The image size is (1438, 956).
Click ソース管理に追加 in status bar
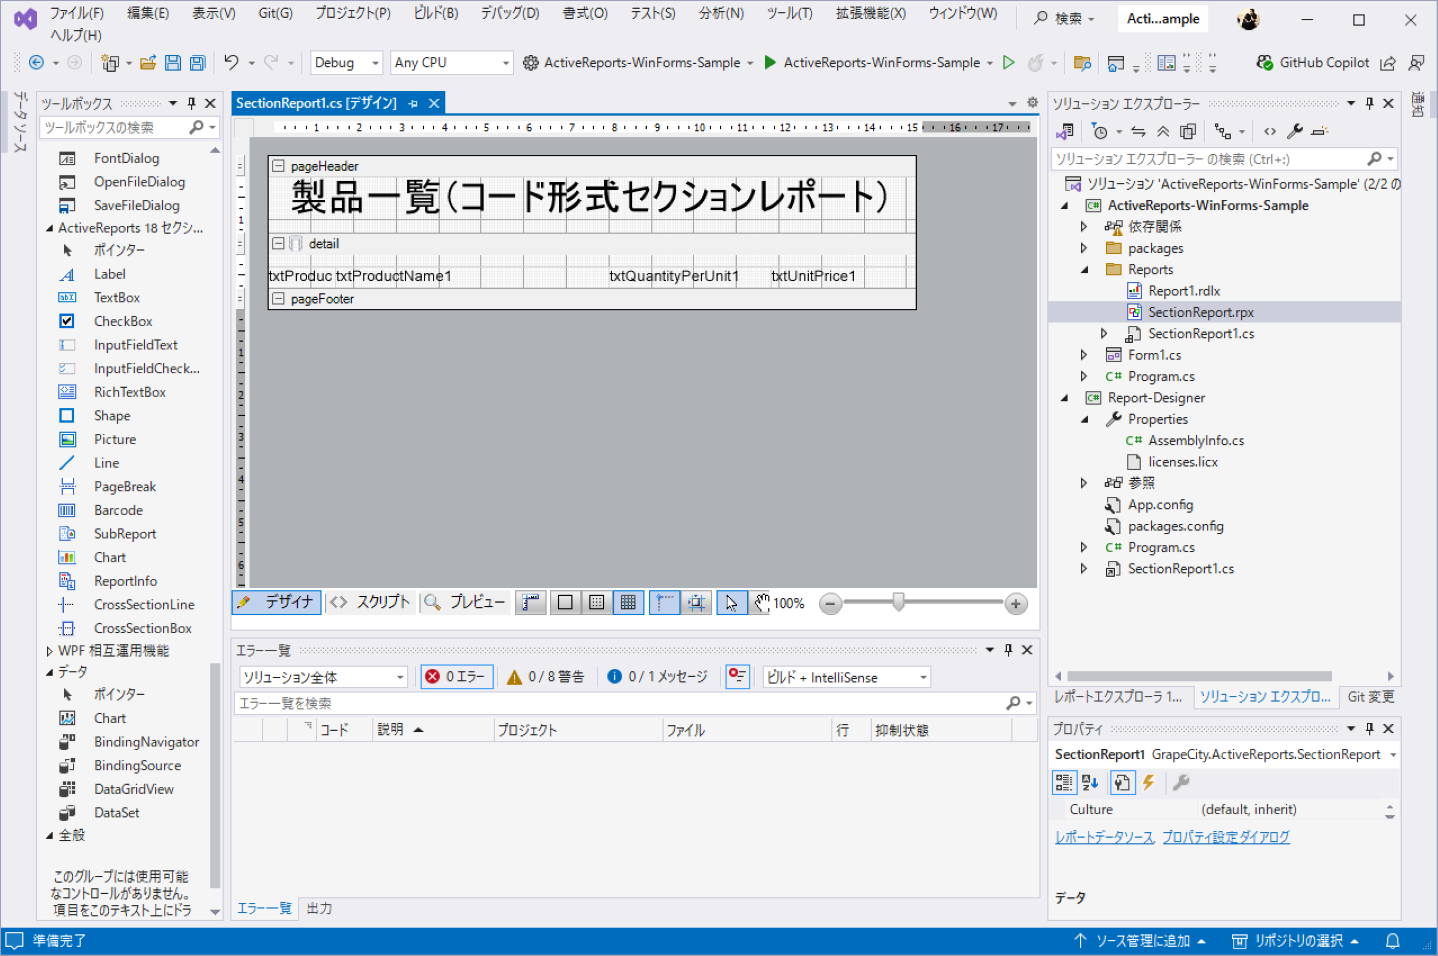point(1139,941)
